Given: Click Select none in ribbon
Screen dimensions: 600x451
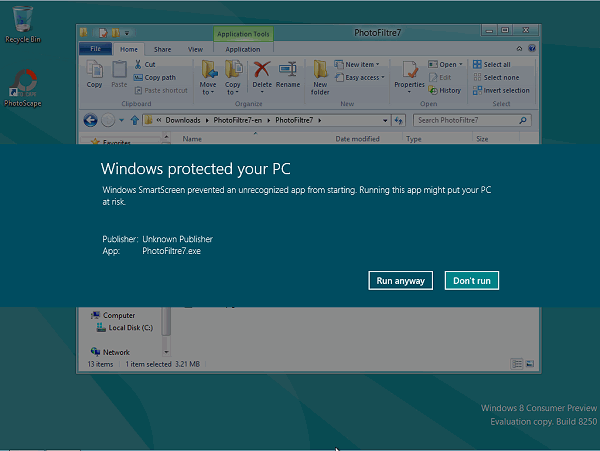Looking at the screenshot, I should pyautogui.click(x=496, y=77).
